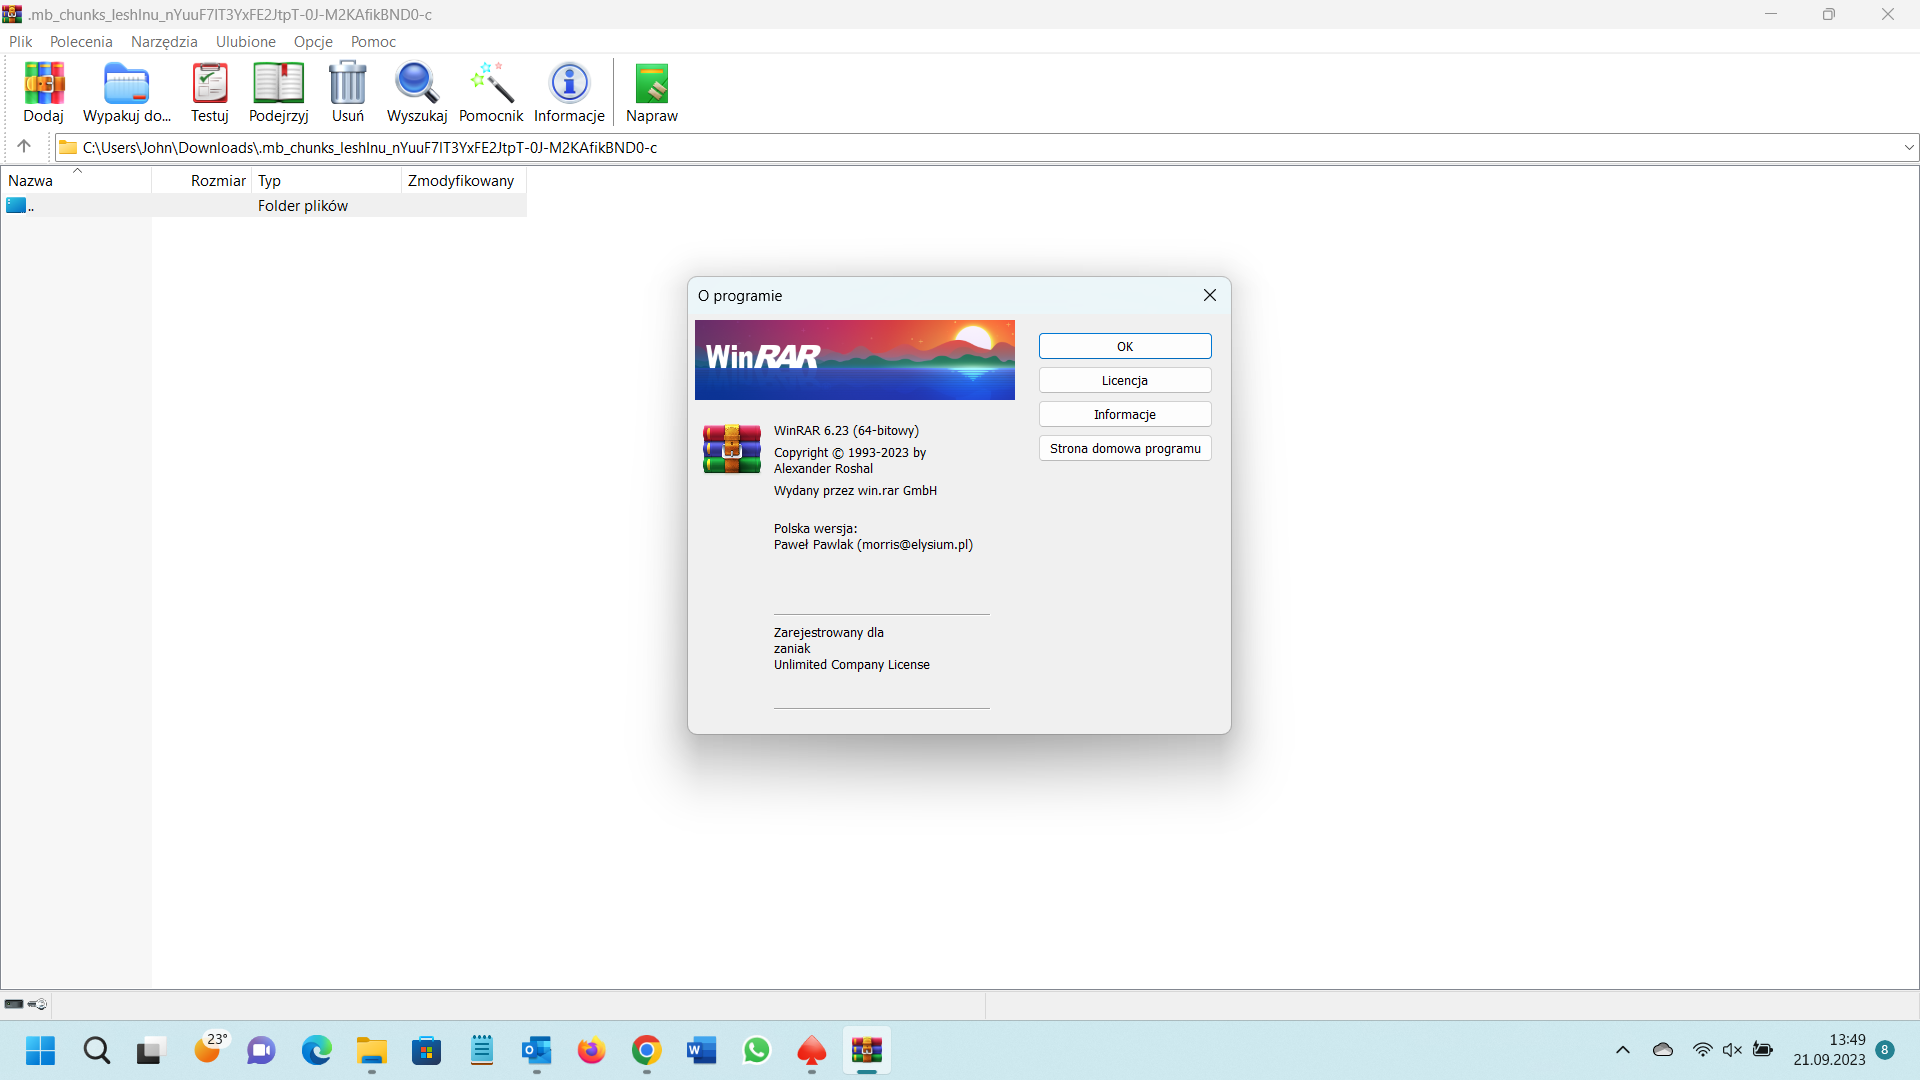Screen dimensions: 1920x1080
Task: Click the Dodaj (Add) toolbar icon
Action: (x=44, y=92)
